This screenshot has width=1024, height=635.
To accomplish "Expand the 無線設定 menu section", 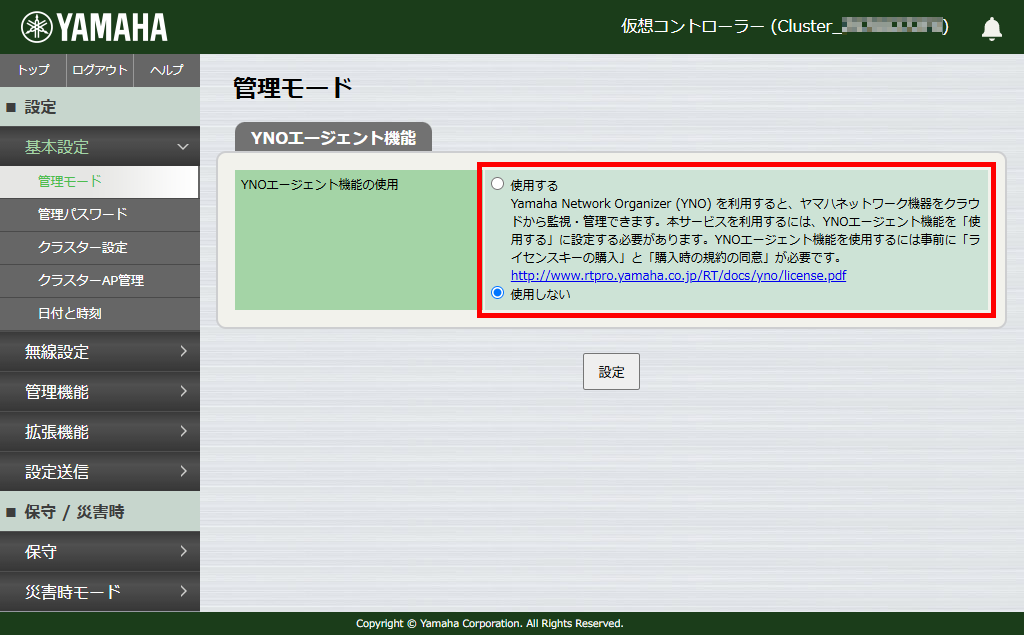I will pyautogui.click(x=100, y=351).
